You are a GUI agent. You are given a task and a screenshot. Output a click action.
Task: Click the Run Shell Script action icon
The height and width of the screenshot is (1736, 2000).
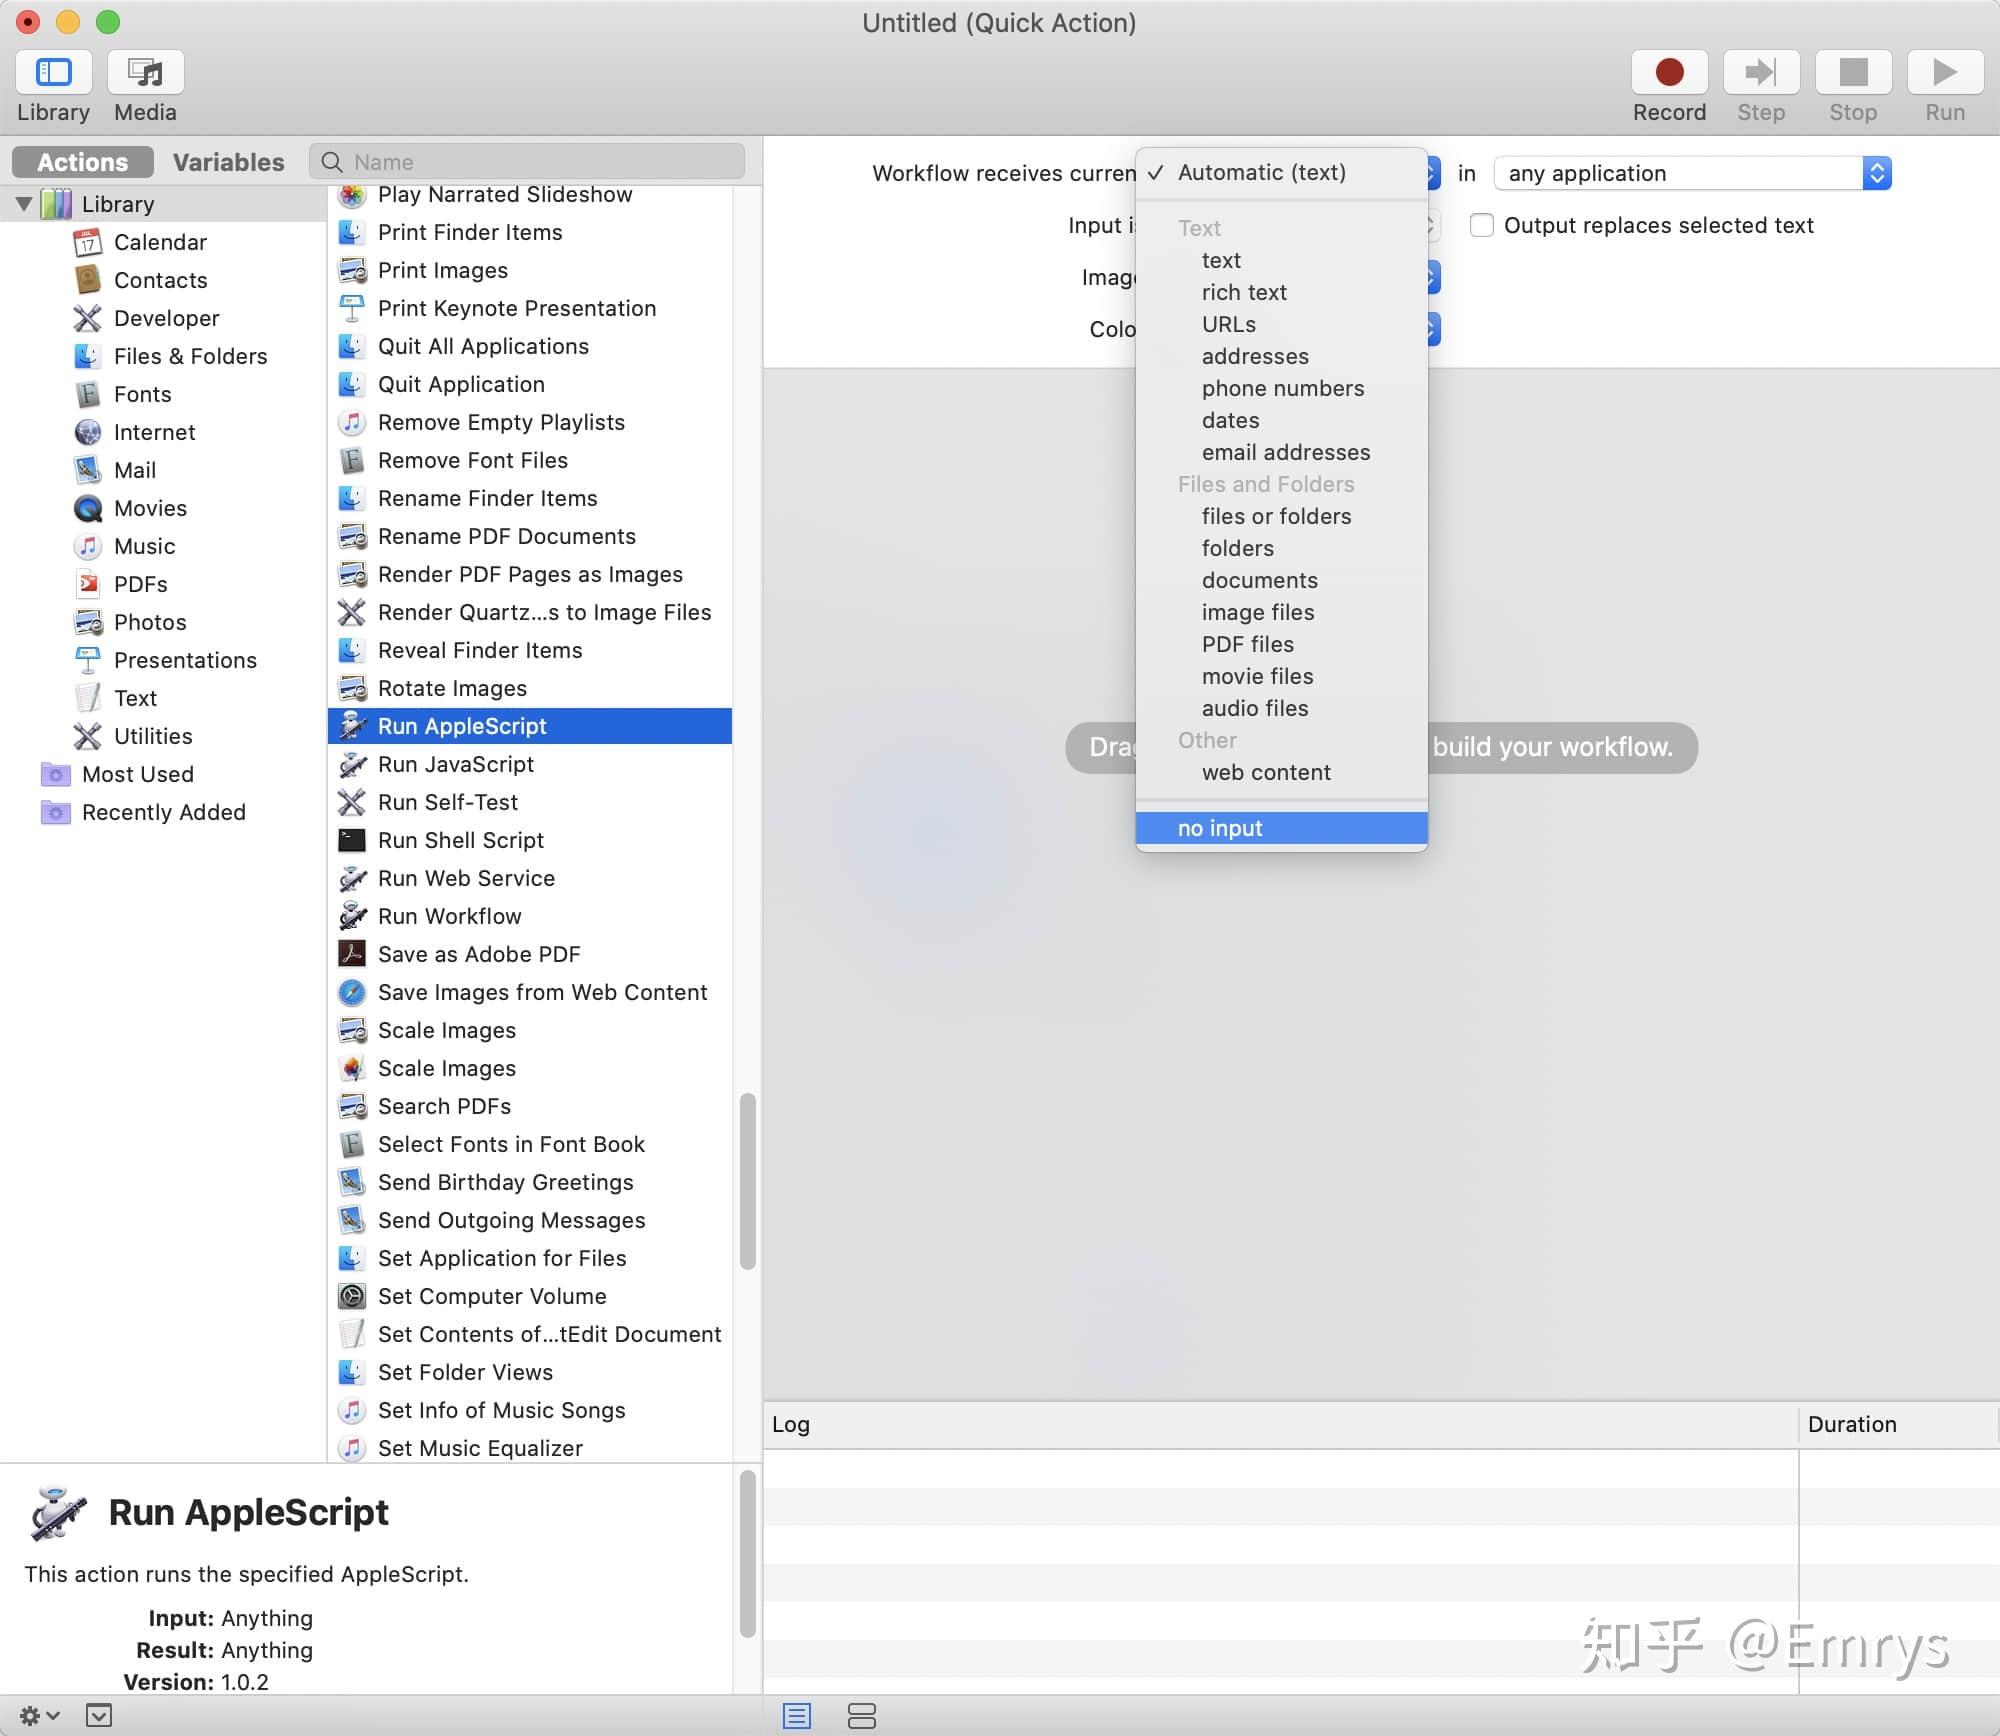[x=352, y=840]
